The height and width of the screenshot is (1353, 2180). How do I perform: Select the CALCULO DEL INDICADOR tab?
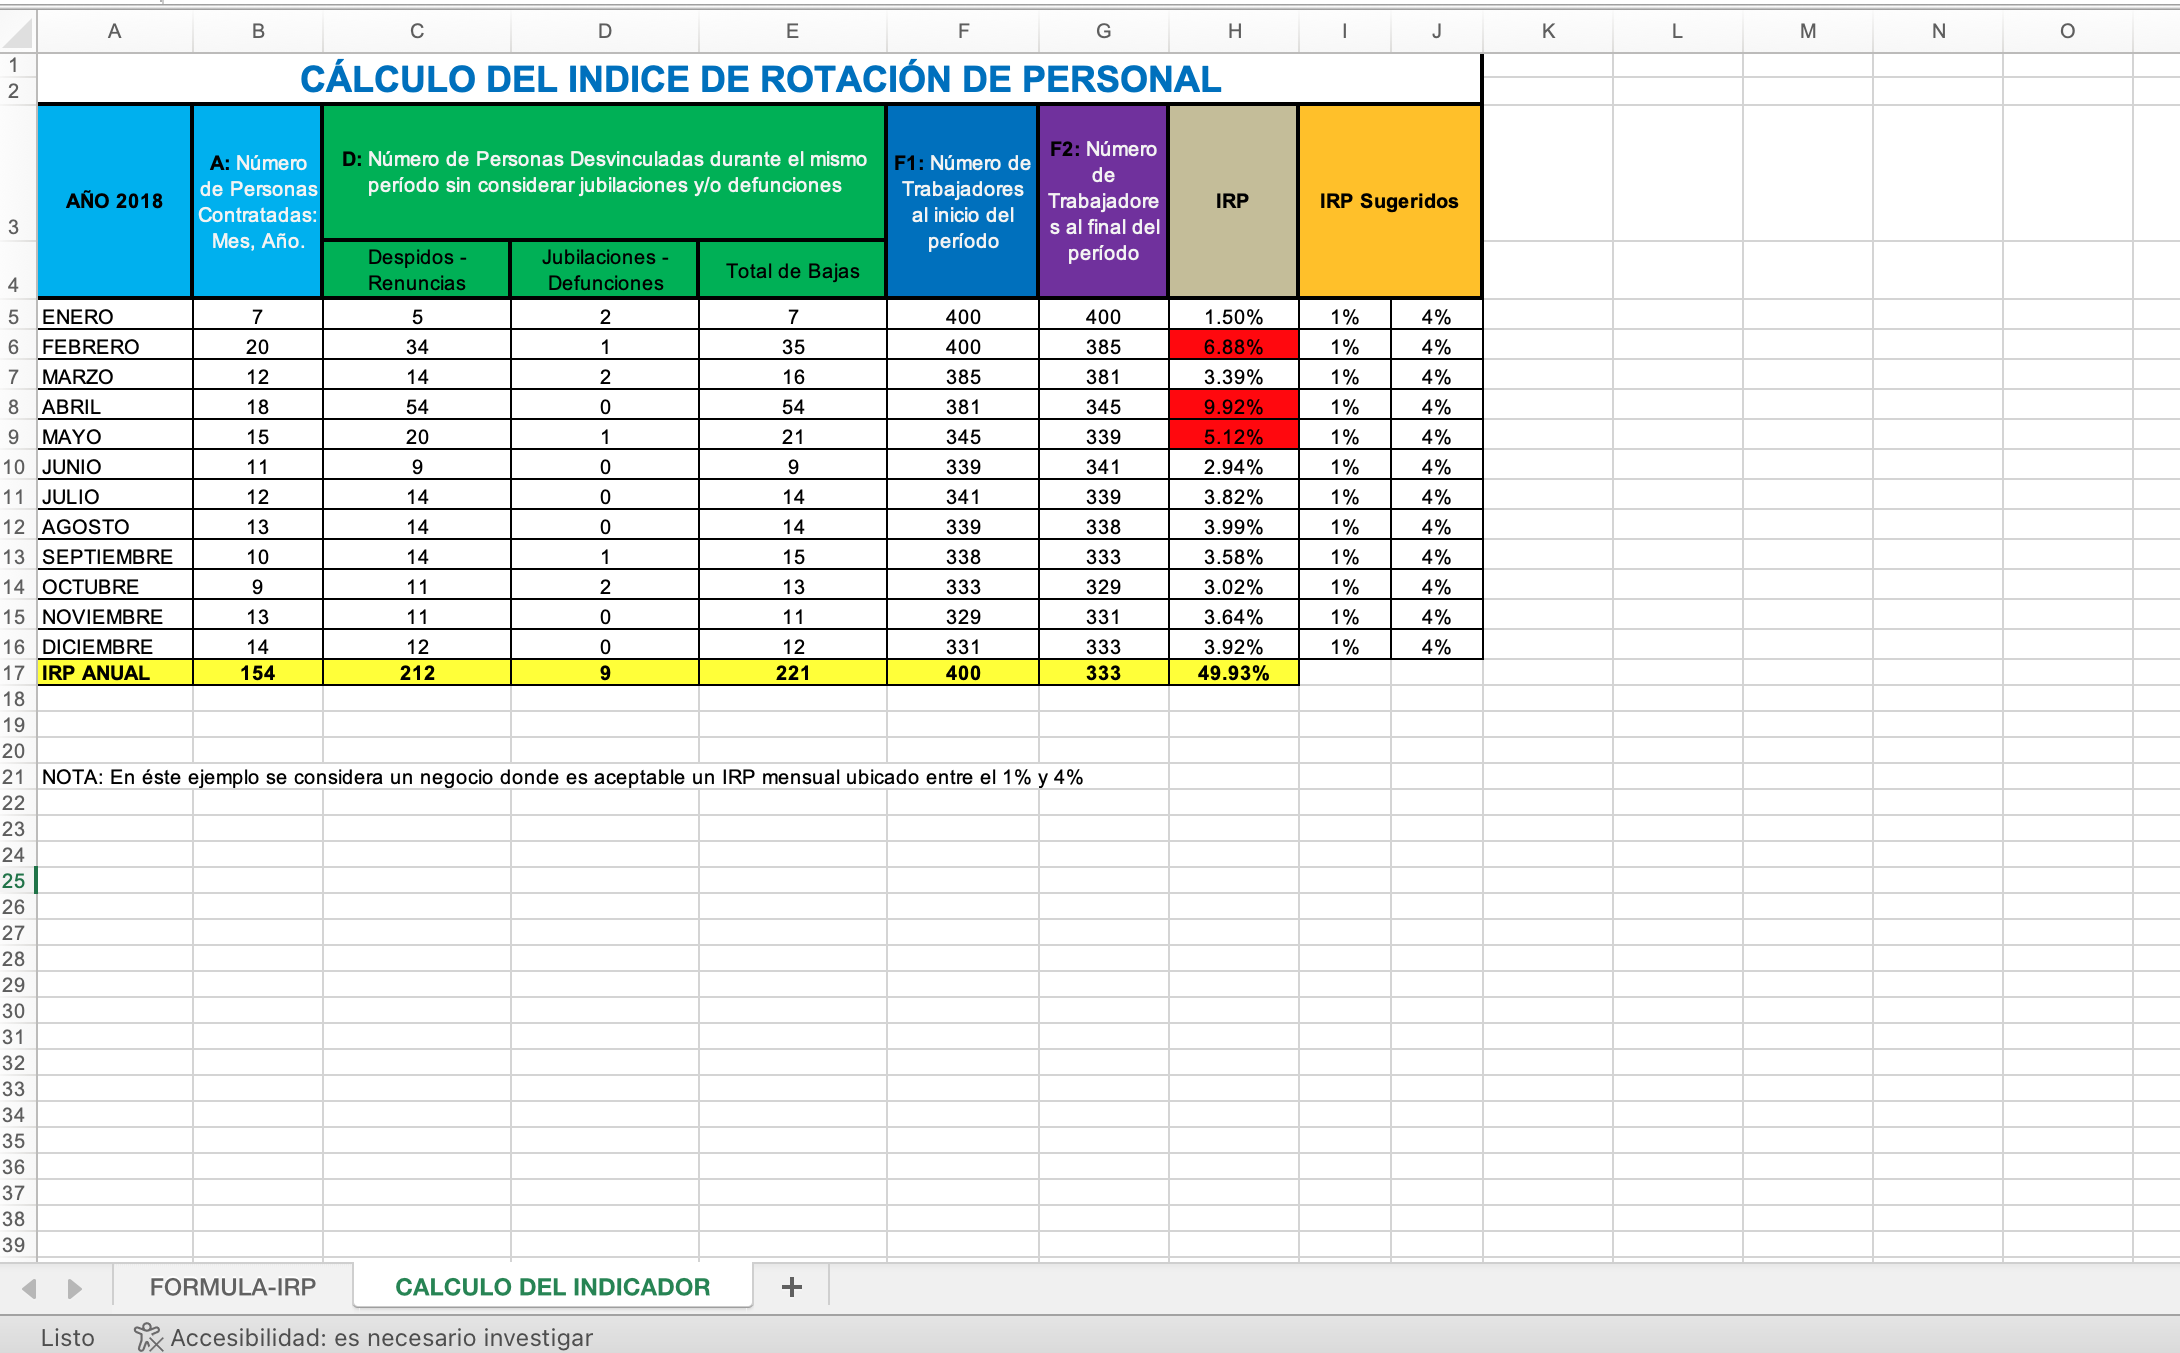coord(552,1287)
